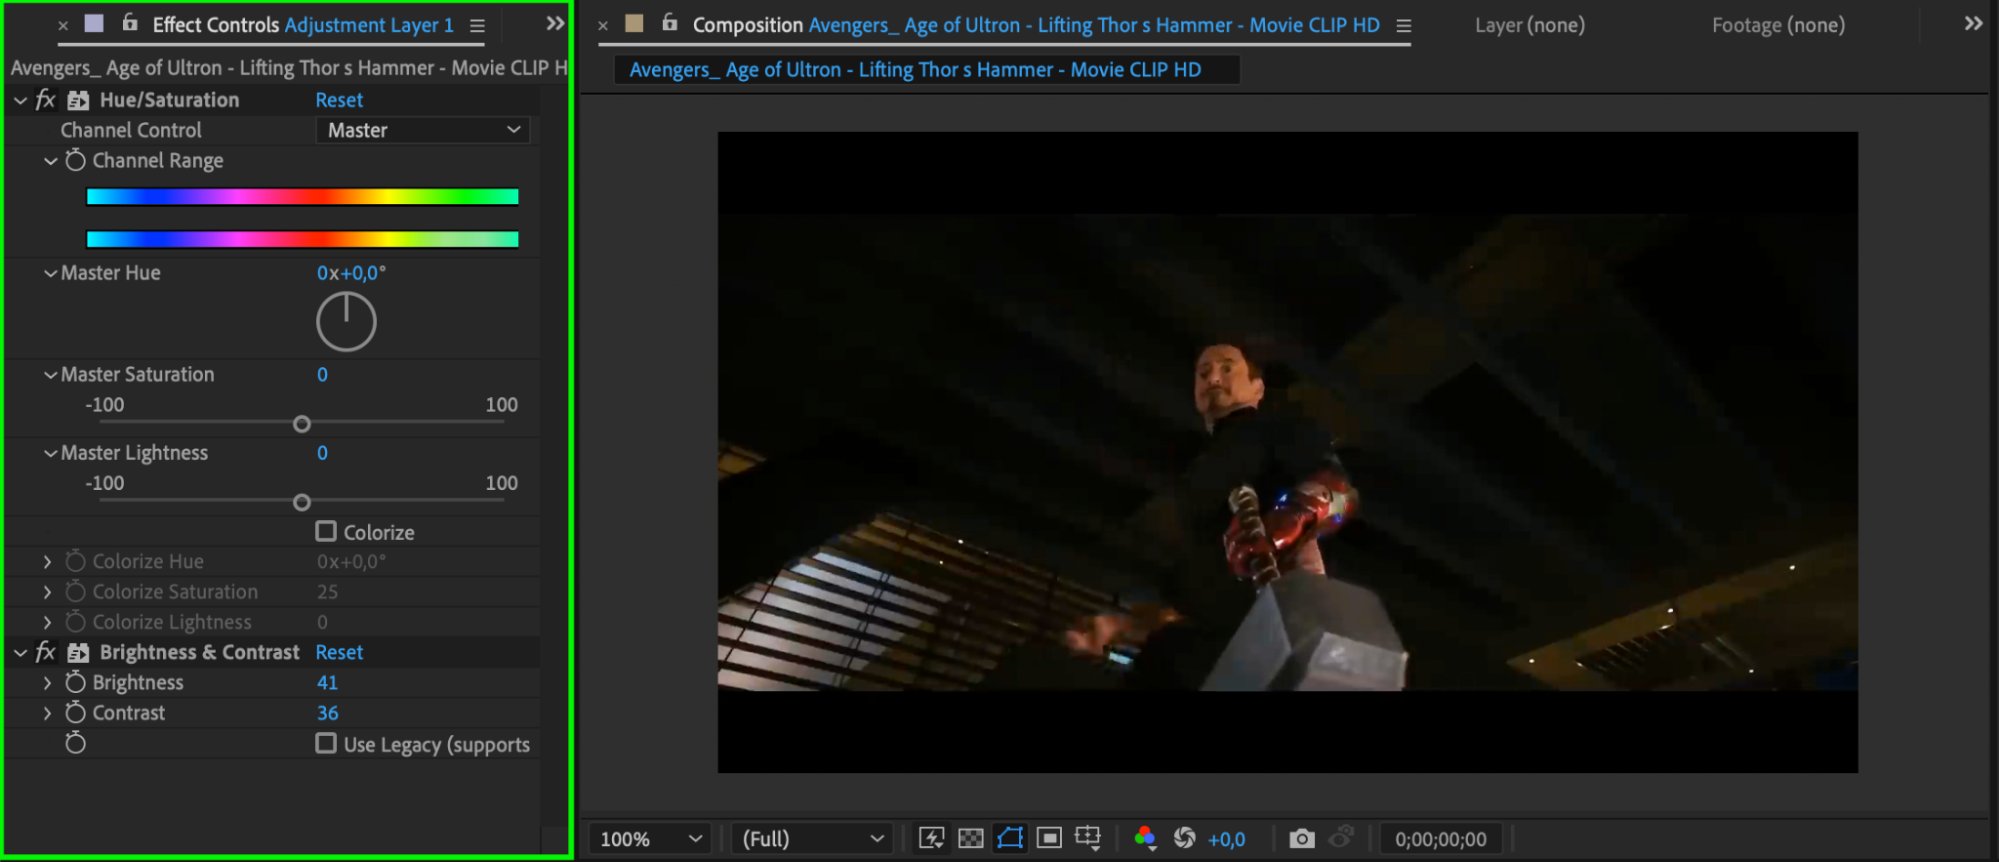Expand the Colorize Lightness property

point(47,622)
